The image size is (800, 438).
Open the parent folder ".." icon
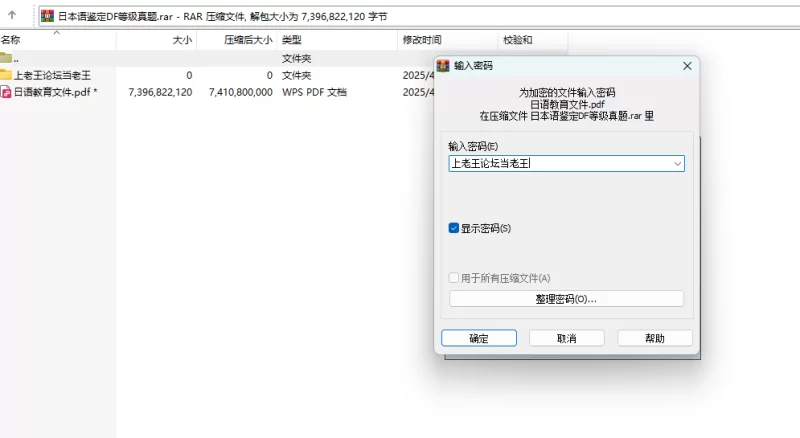(6, 58)
